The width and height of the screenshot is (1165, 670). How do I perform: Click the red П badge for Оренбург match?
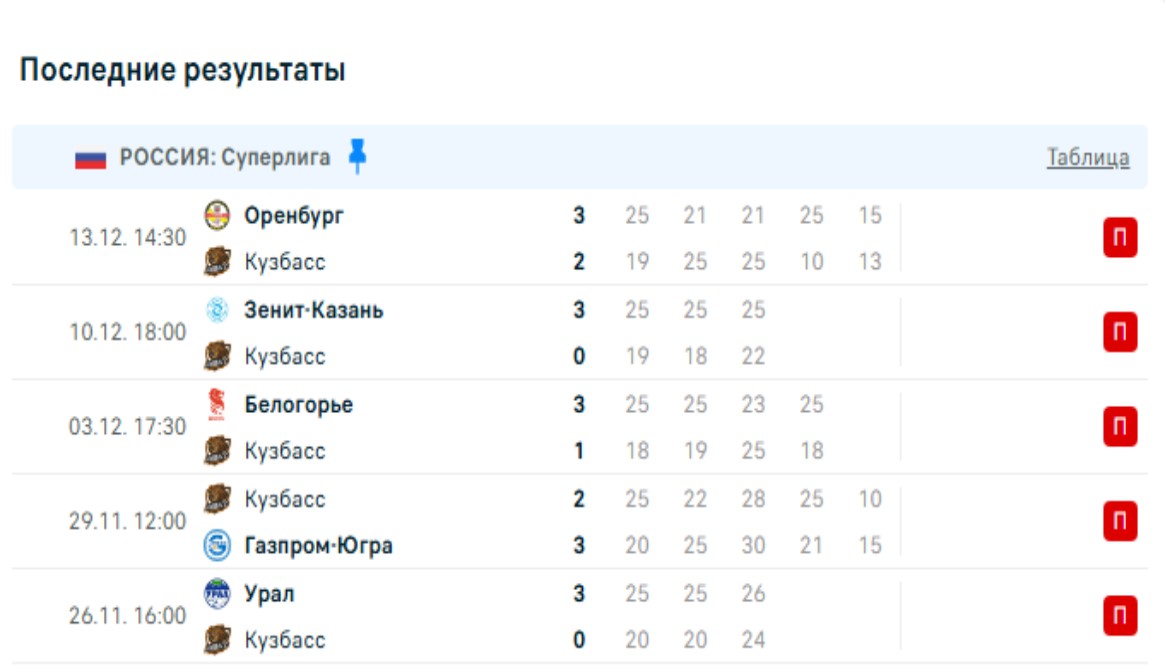pyautogui.click(x=1120, y=239)
